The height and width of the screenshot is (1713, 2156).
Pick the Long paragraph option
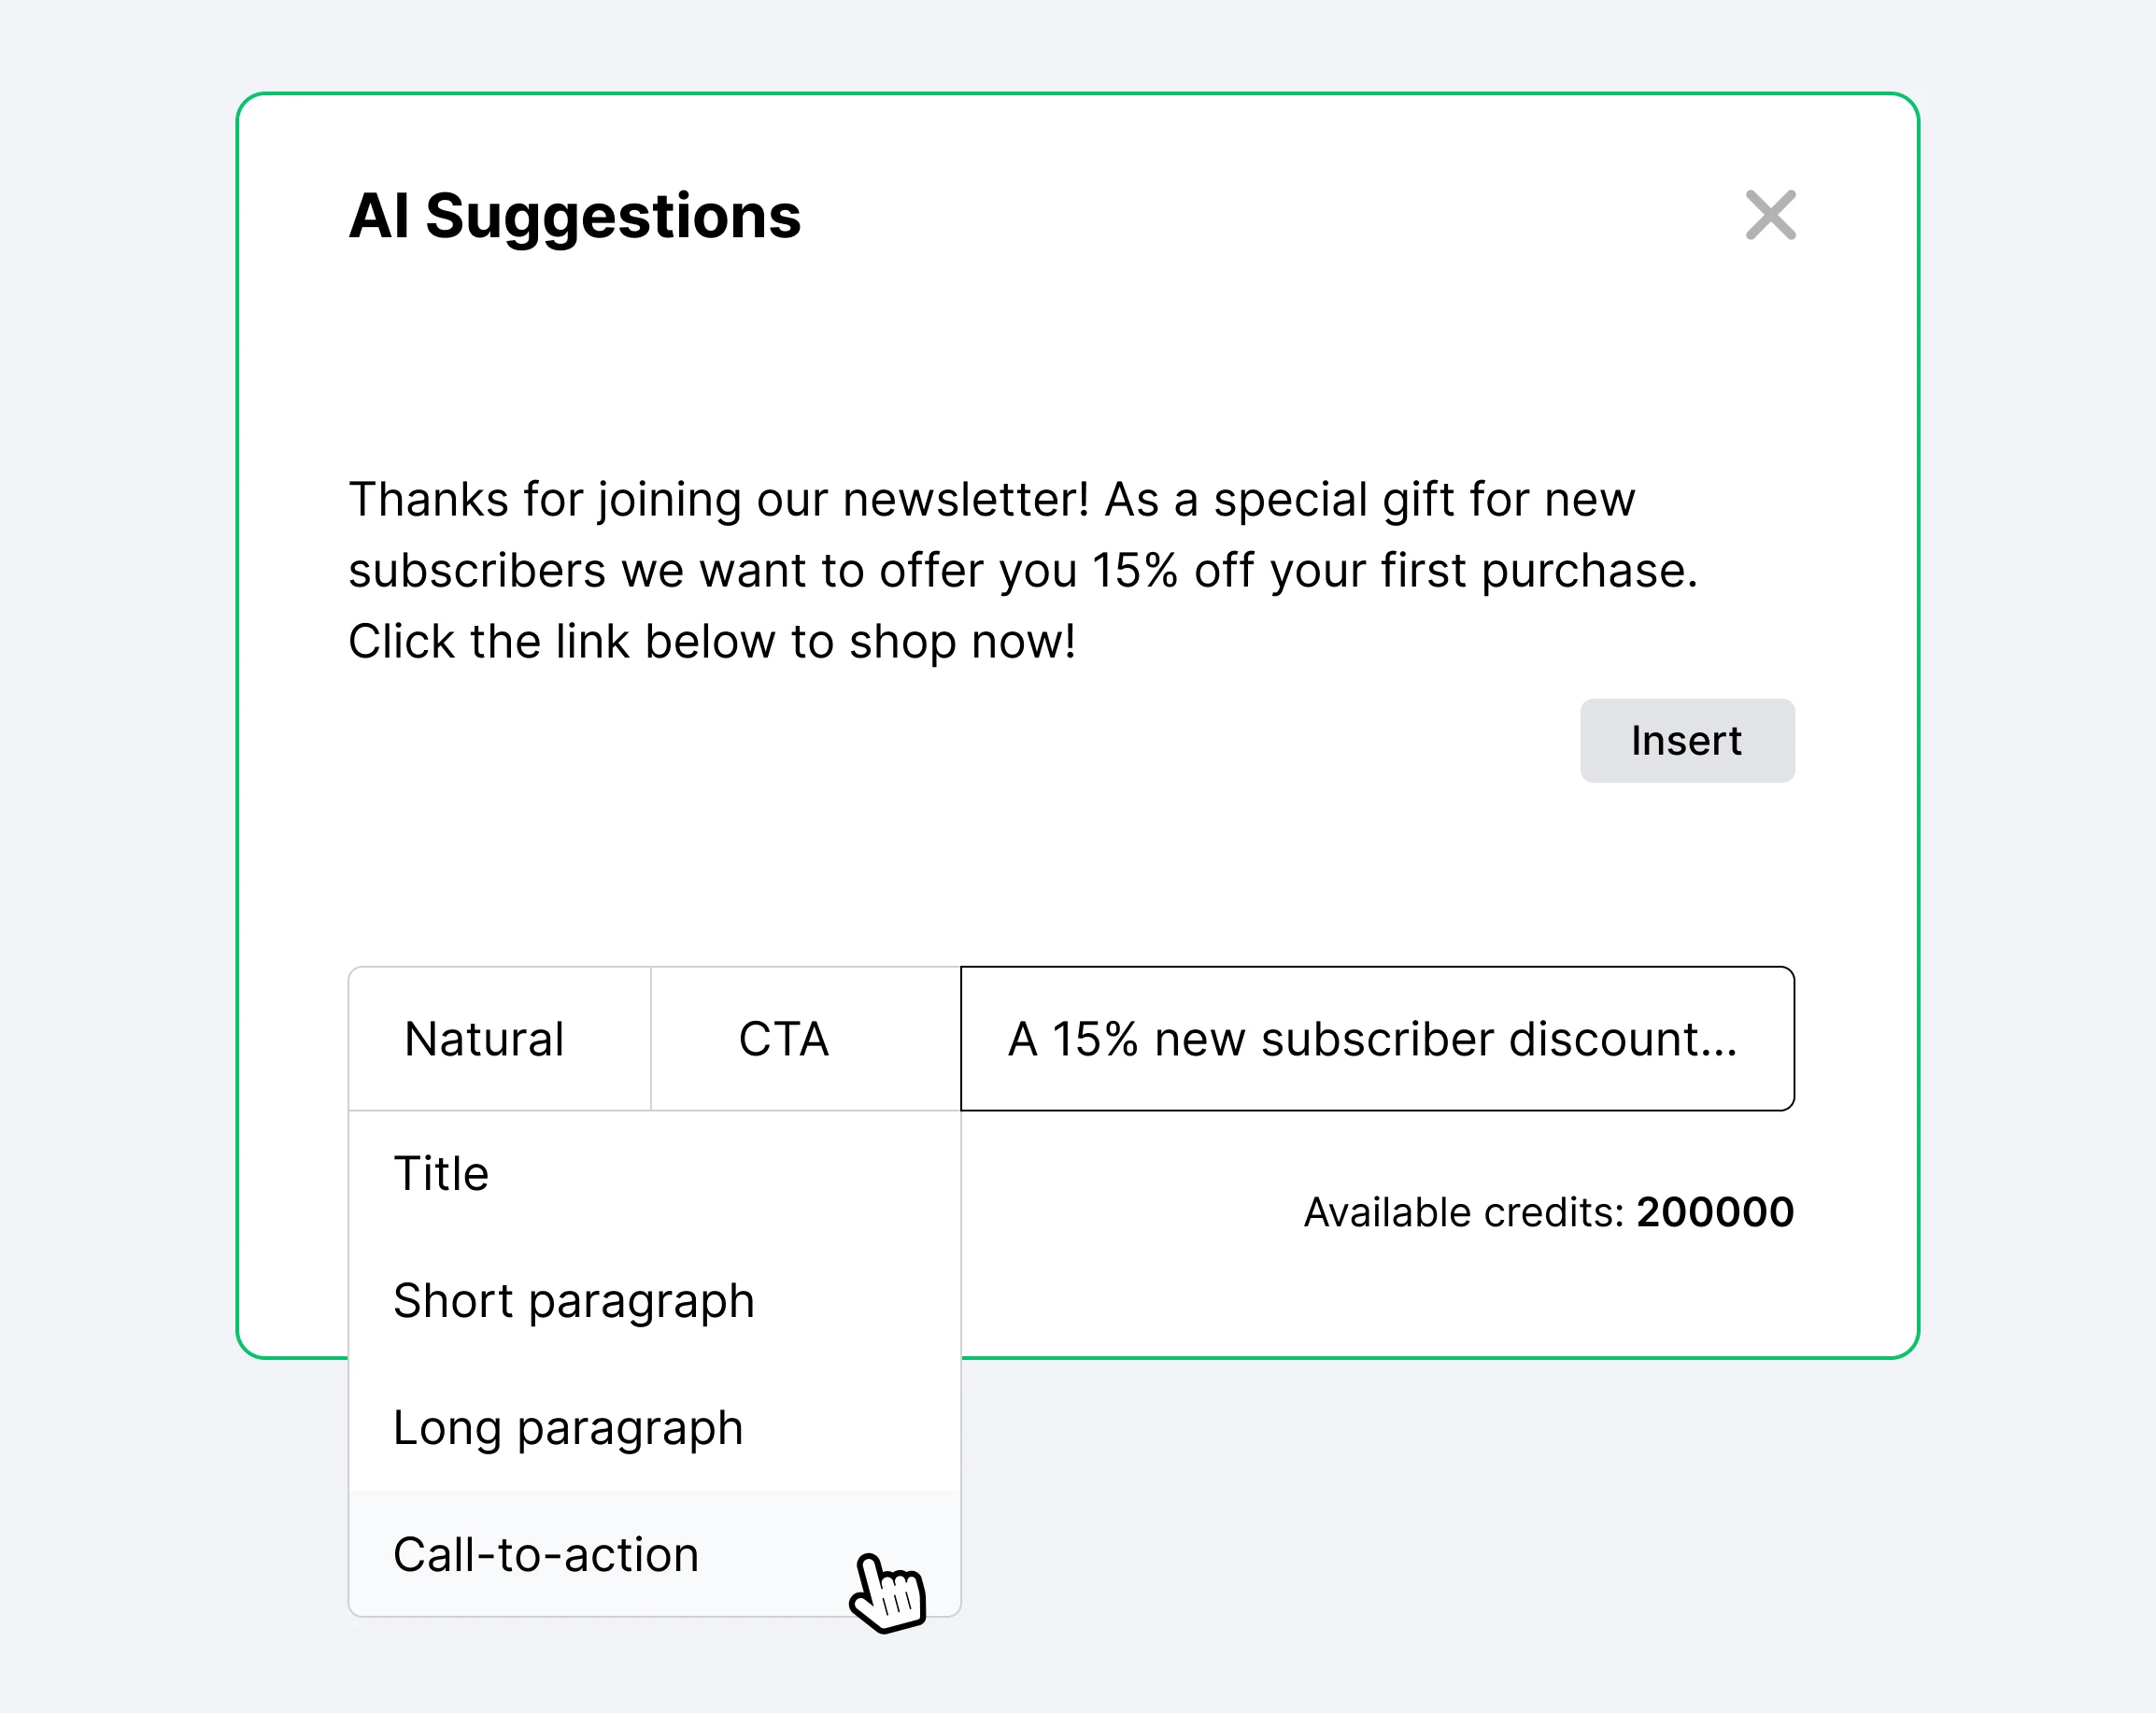coord(568,1428)
